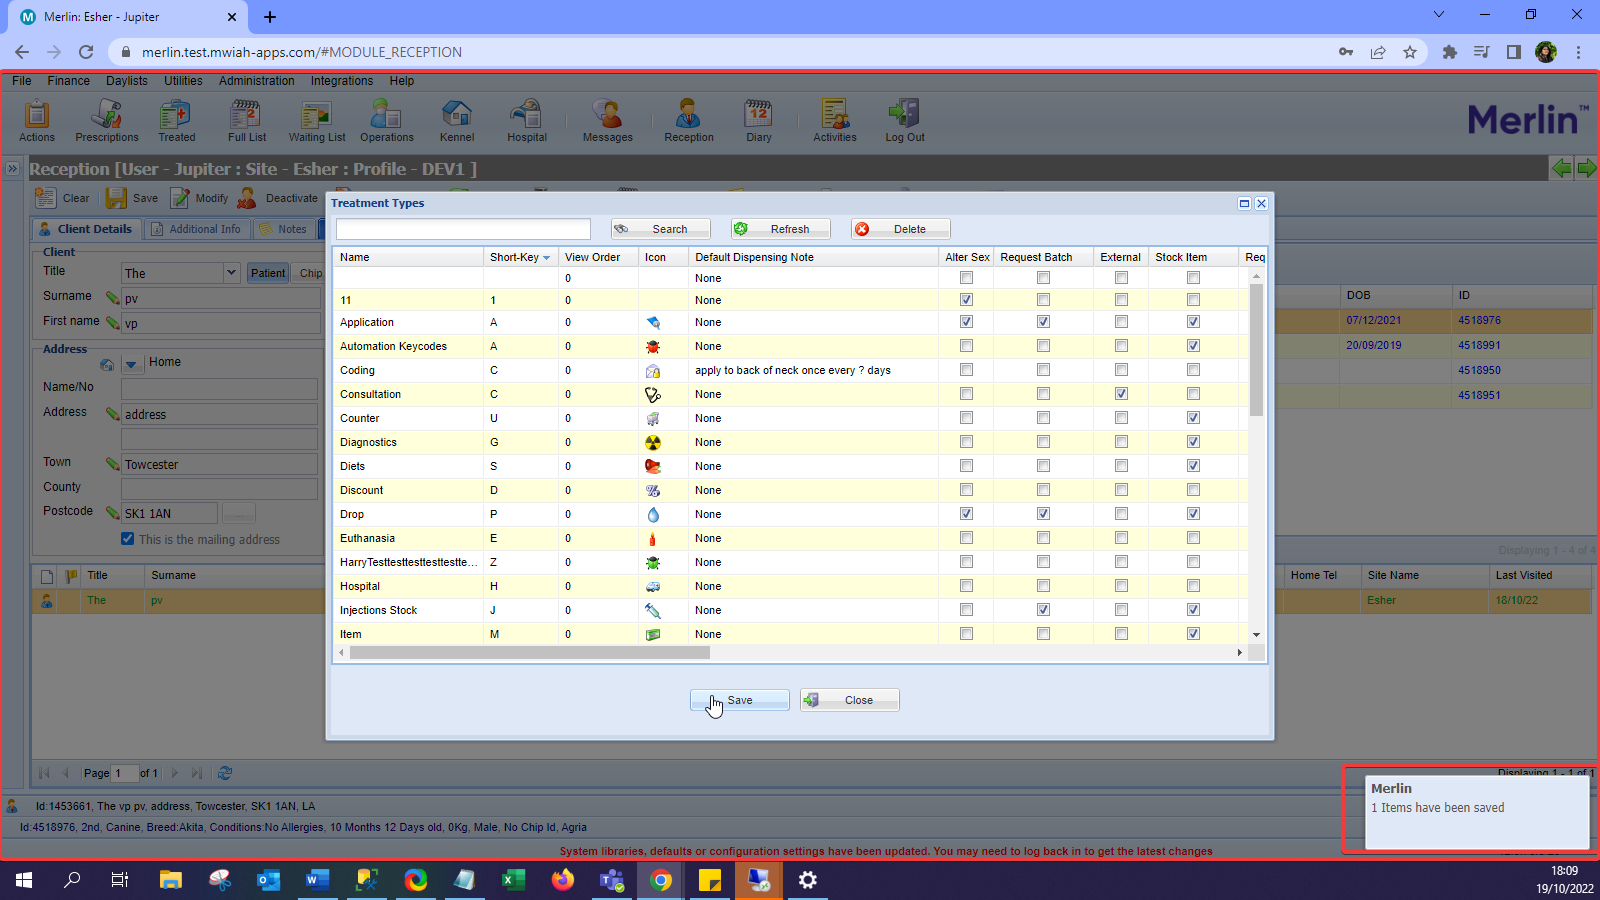Select the 'Coding' treatment type row
Viewport: 1600px width, 900px height.
tap(791, 370)
